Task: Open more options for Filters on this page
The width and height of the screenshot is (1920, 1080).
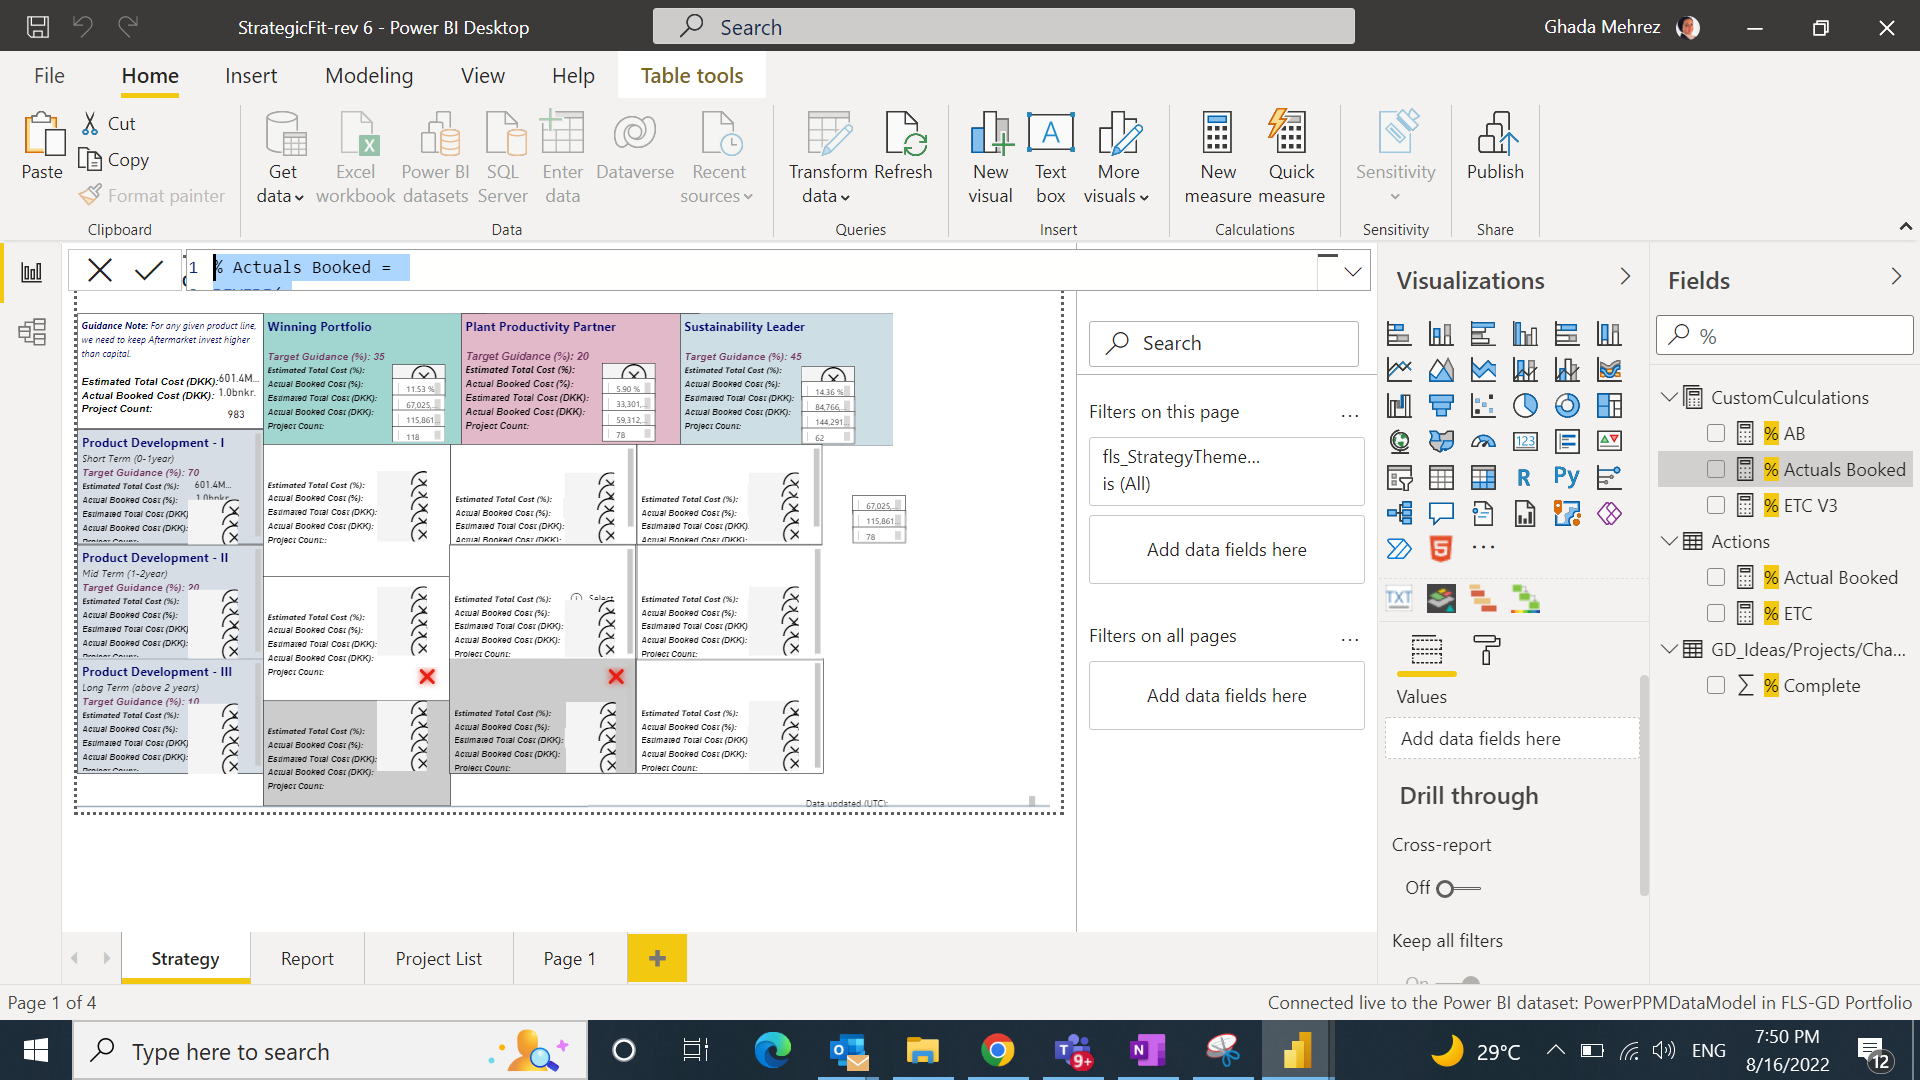Action: 1350,413
